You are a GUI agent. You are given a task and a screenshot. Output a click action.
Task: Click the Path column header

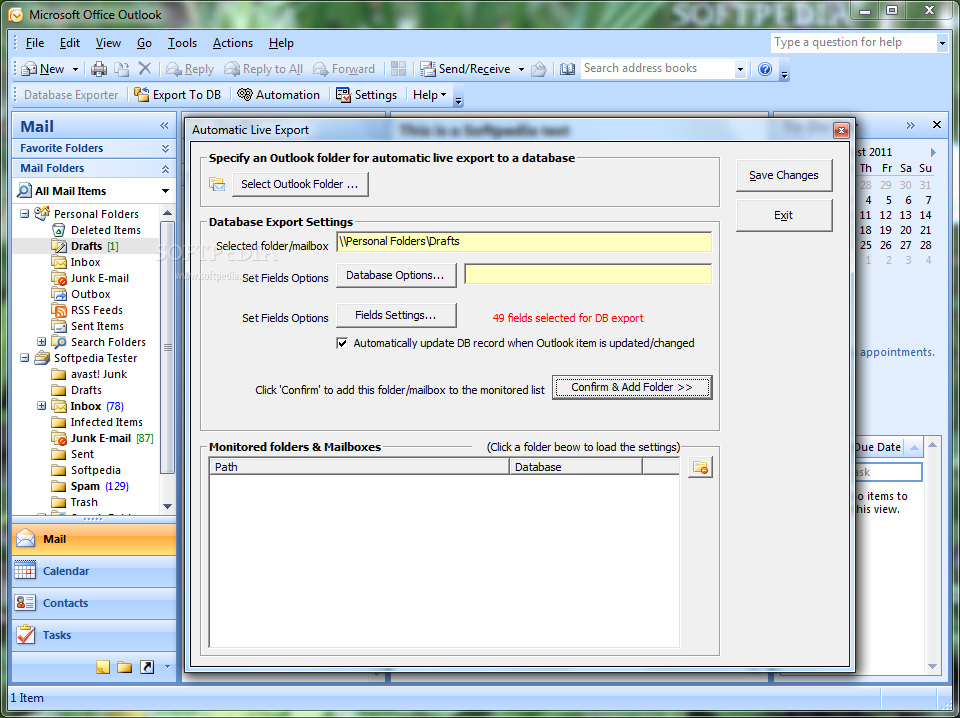(359, 467)
